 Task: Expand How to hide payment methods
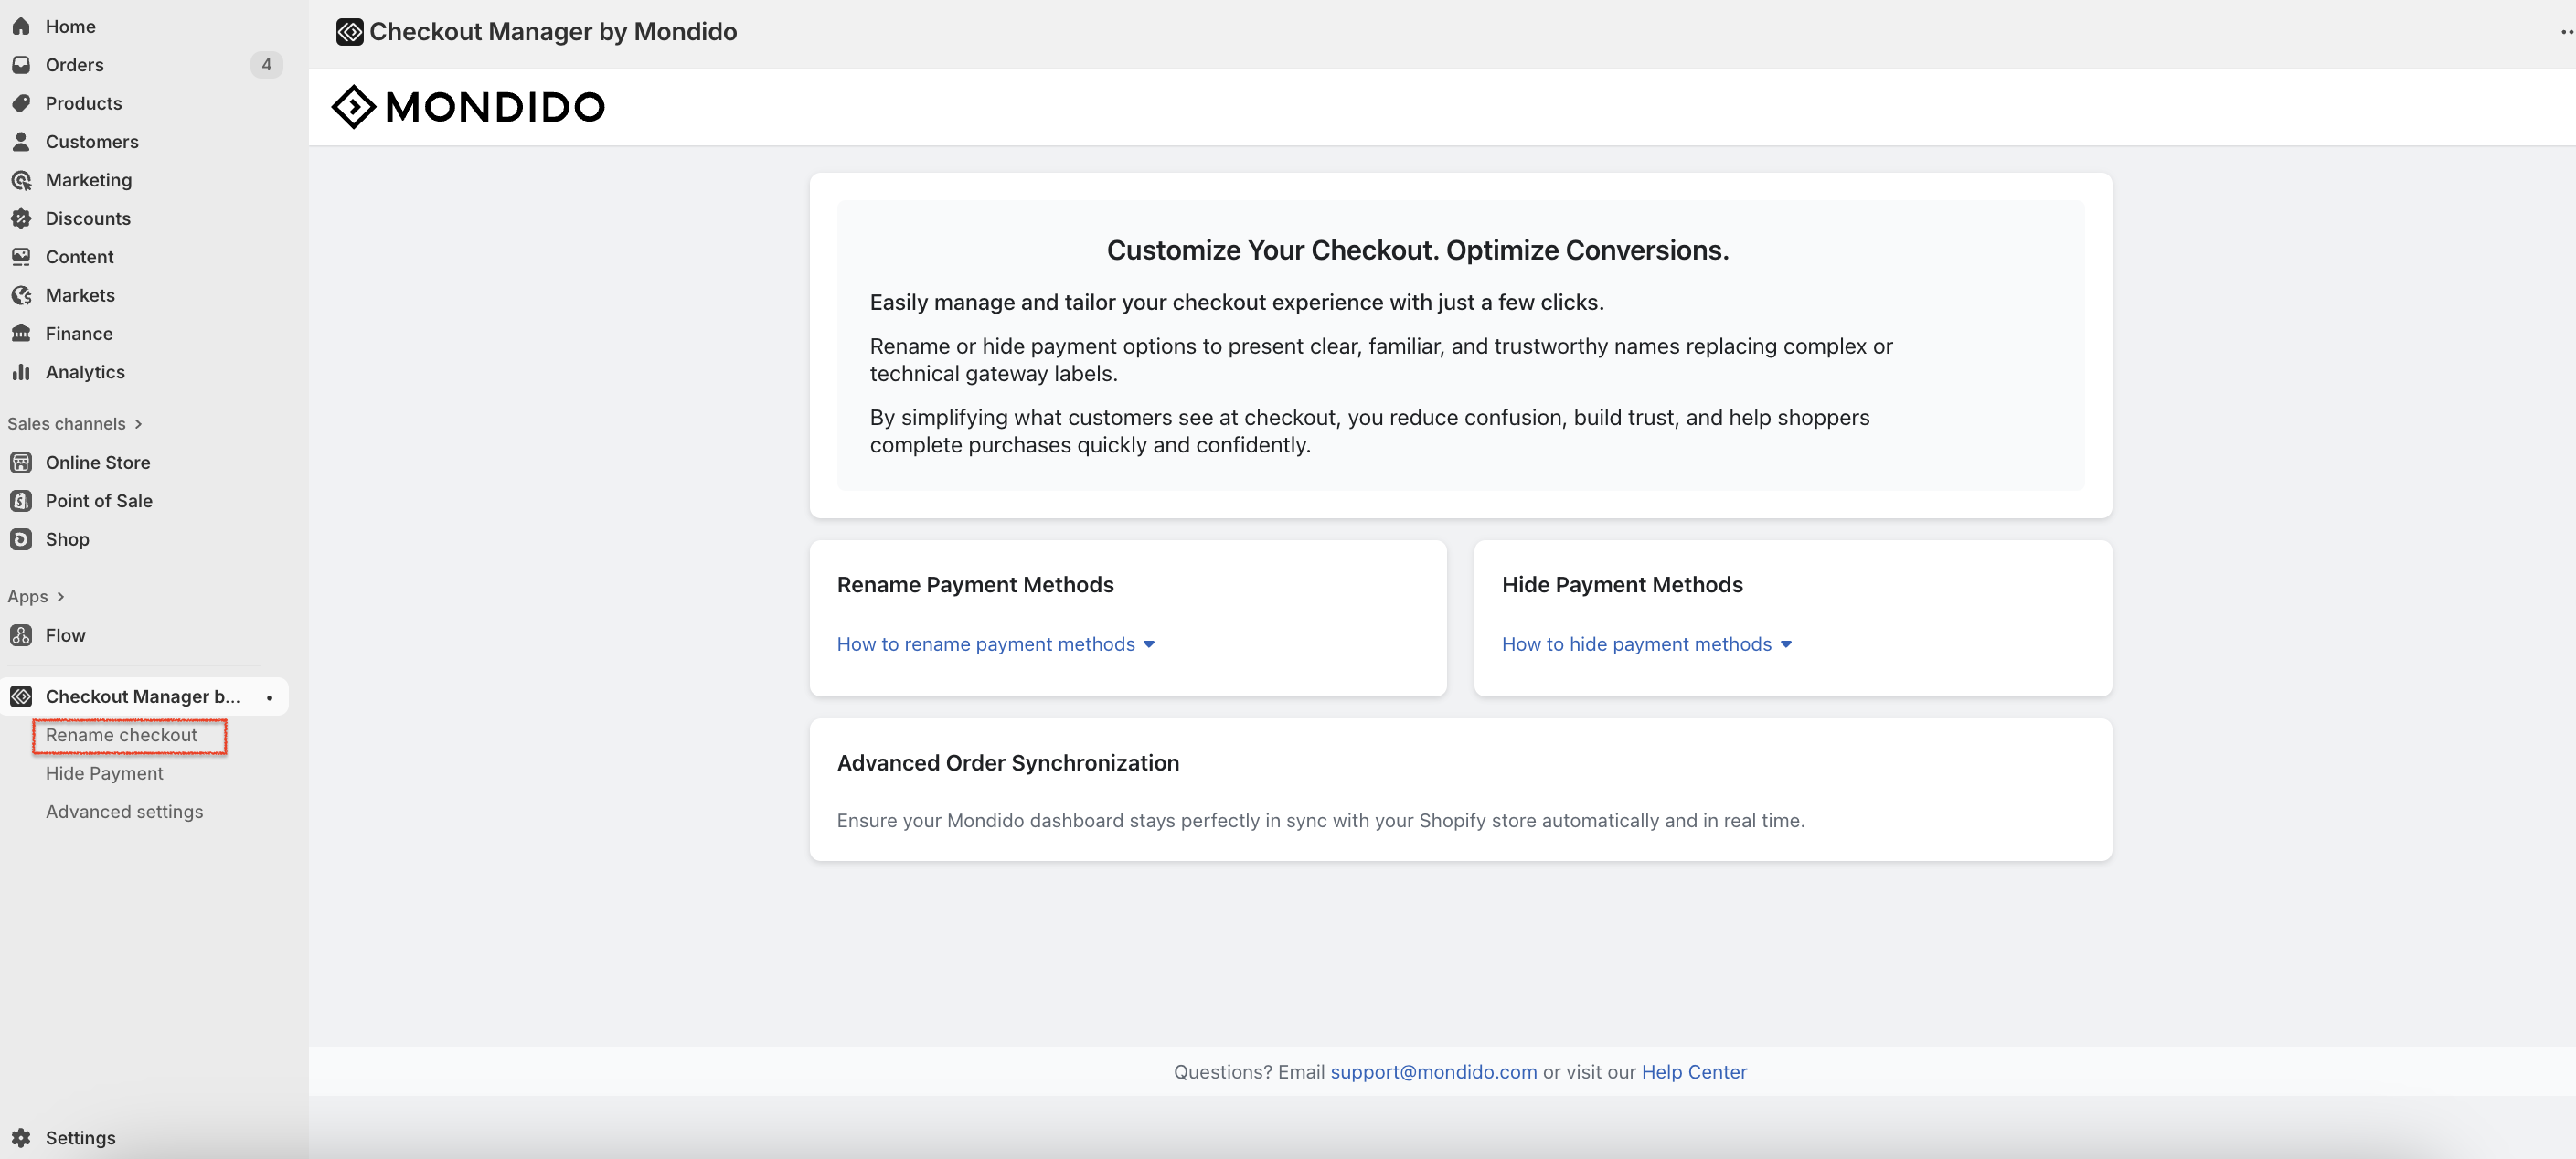[1646, 645]
